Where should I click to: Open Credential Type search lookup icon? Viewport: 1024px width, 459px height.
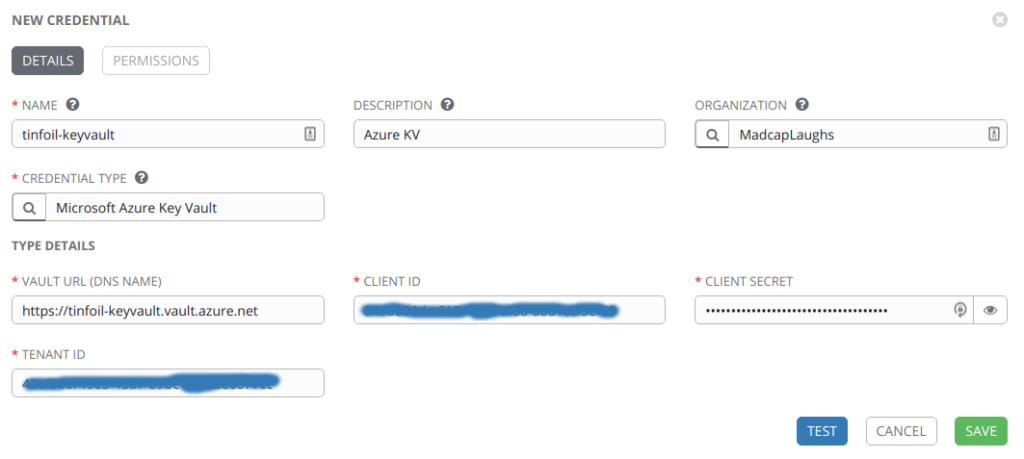coord(29,207)
